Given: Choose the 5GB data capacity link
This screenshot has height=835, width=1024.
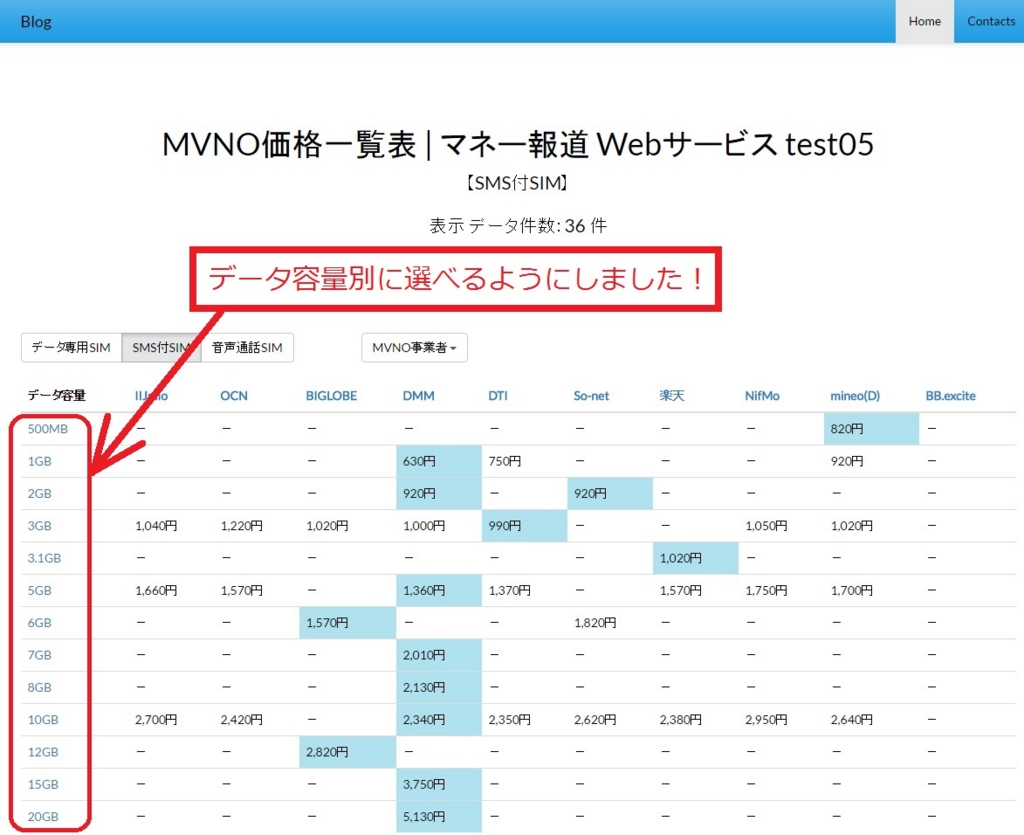Looking at the screenshot, I should tap(39, 591).
